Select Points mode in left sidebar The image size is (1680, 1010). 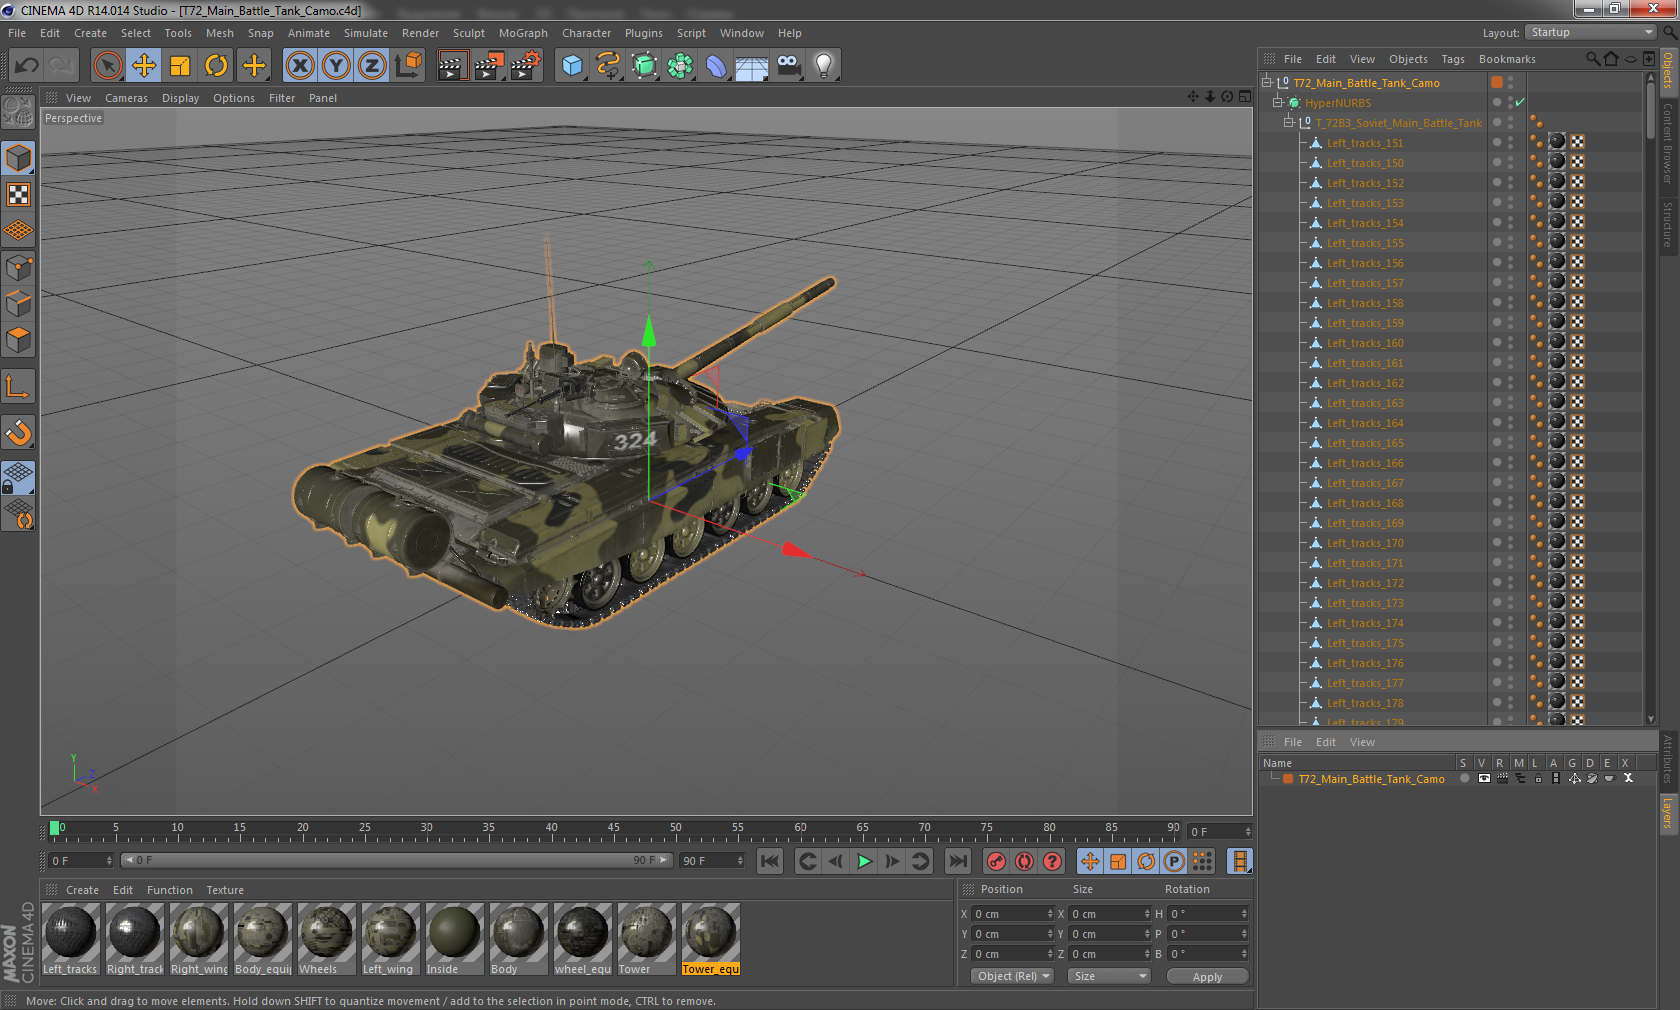point(19,268)
